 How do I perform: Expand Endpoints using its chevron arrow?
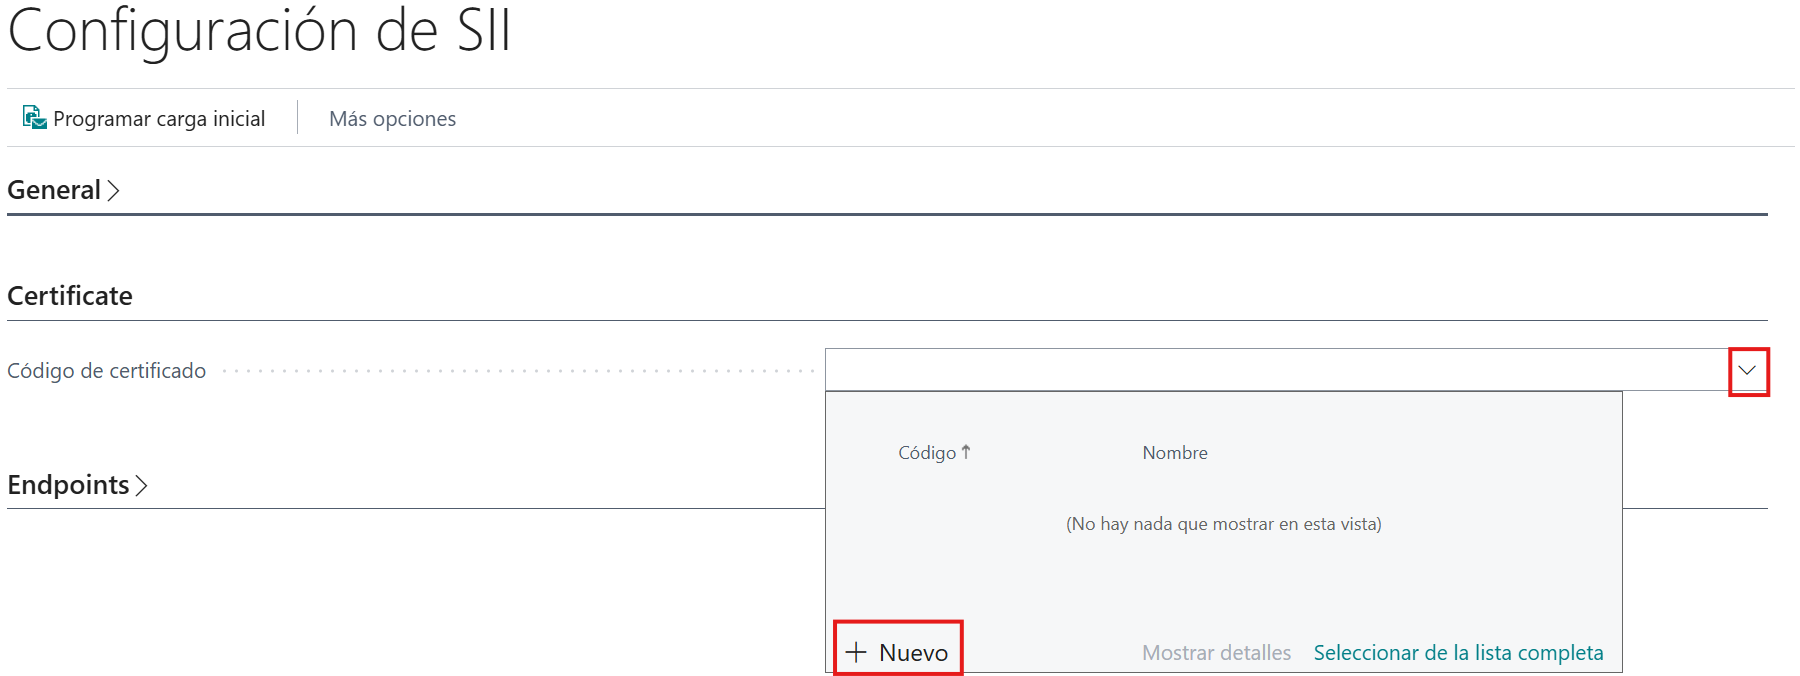click(142, 485)
